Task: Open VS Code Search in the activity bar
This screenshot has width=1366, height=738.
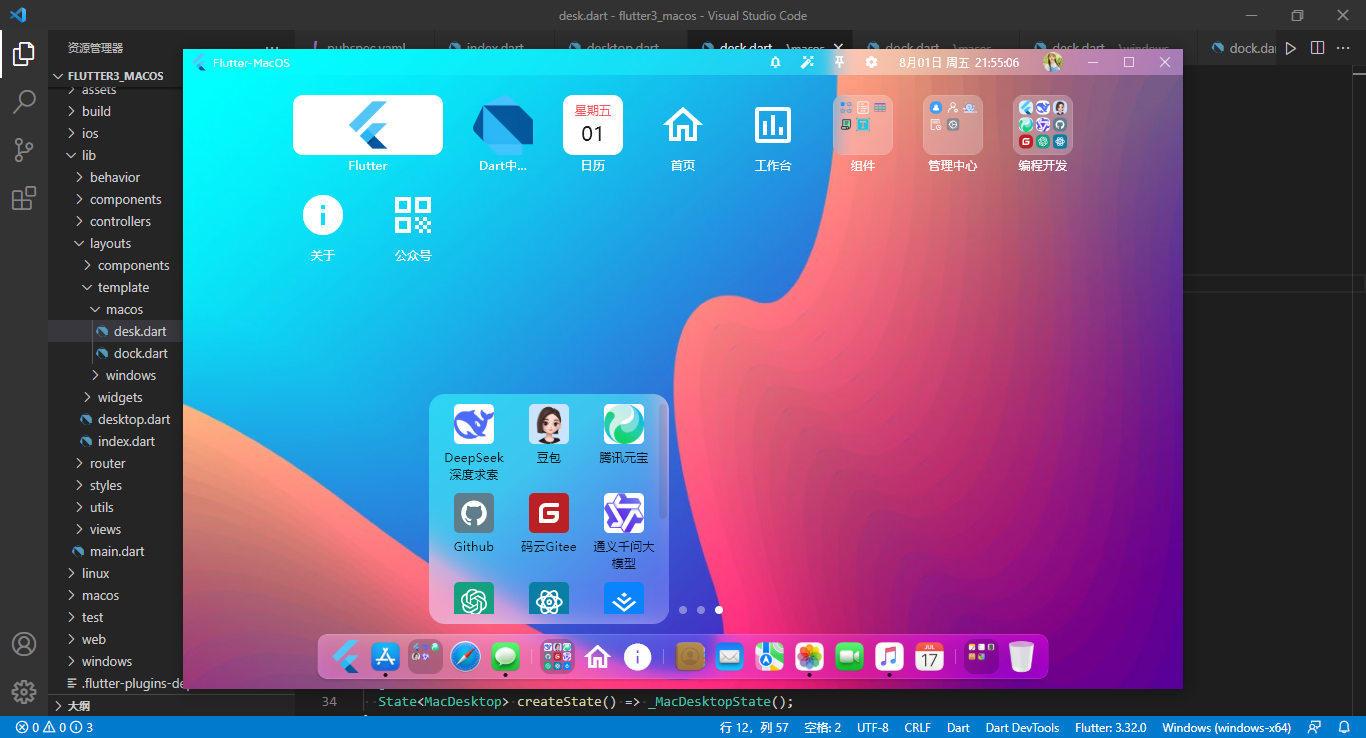Action: click(x=24, y=101)
